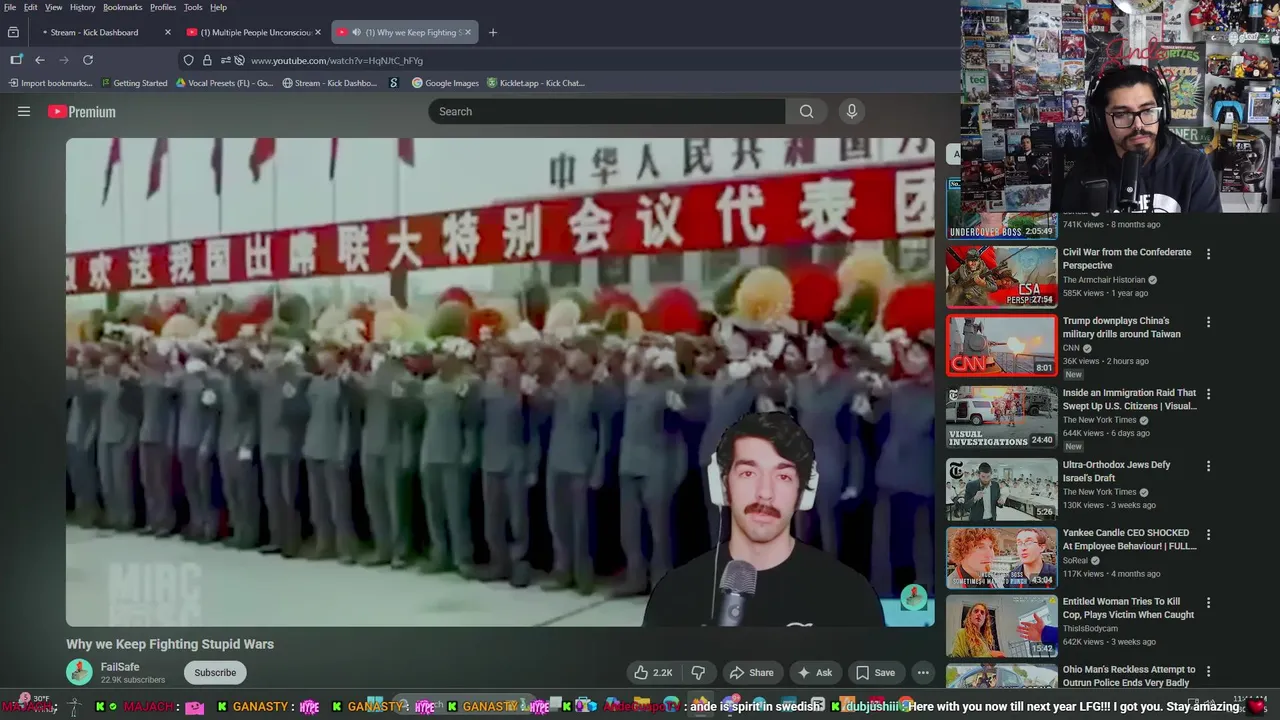Viewport: 1280px width, 720px height.
Task: Open the YouTube guide hamburger menu
Action: tap(24, 112)
